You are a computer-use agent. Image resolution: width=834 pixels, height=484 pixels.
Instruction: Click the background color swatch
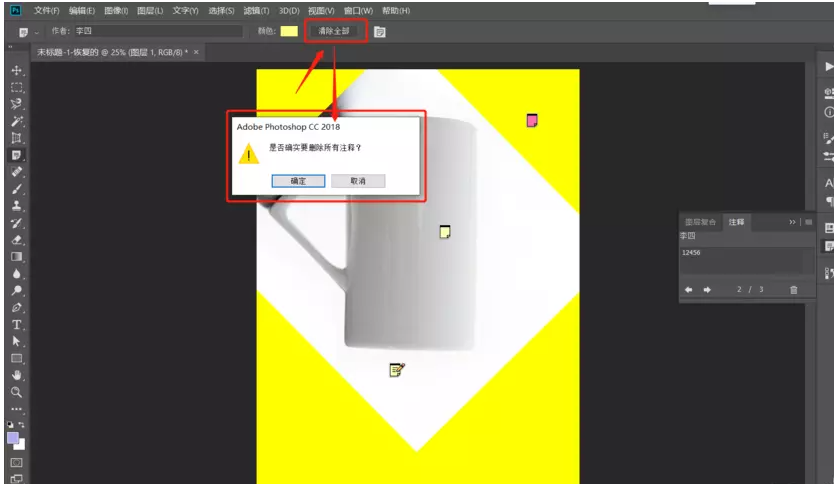point(21,446)
